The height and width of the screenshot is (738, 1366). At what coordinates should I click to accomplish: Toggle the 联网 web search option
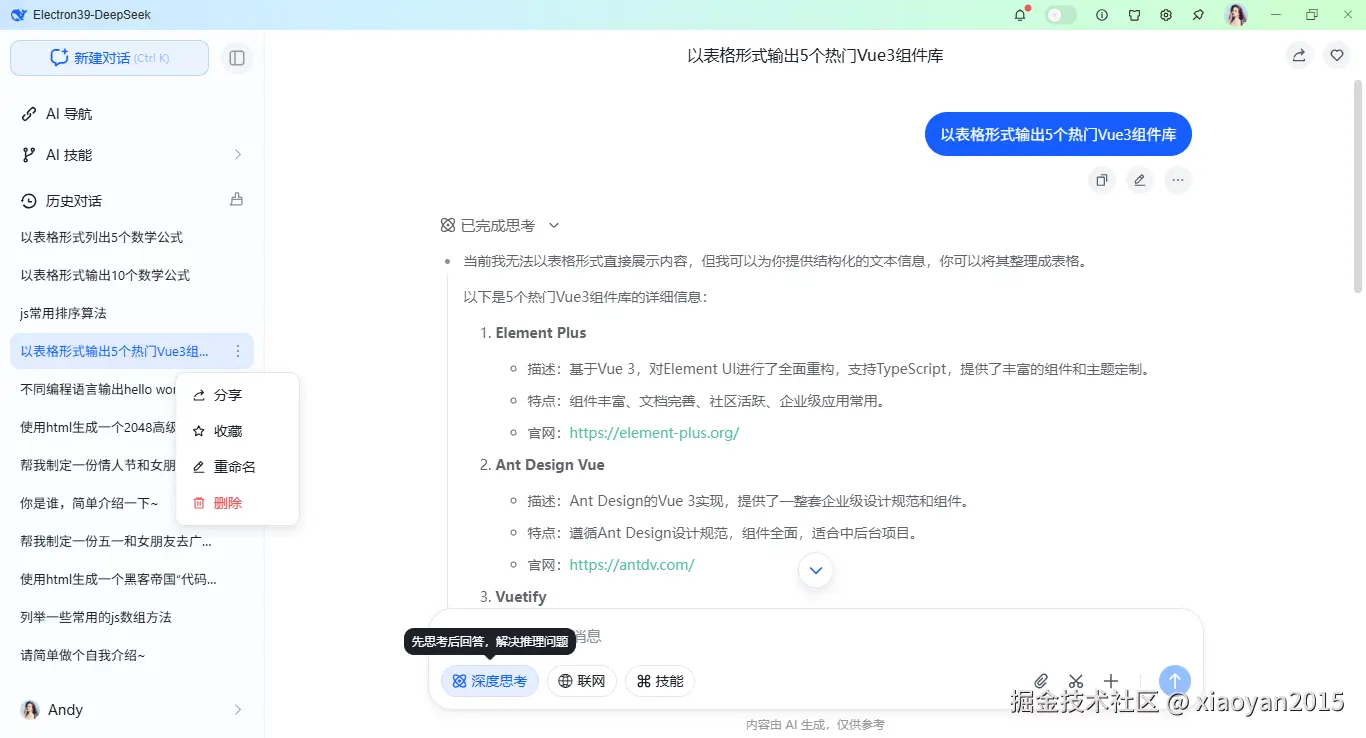581,681
